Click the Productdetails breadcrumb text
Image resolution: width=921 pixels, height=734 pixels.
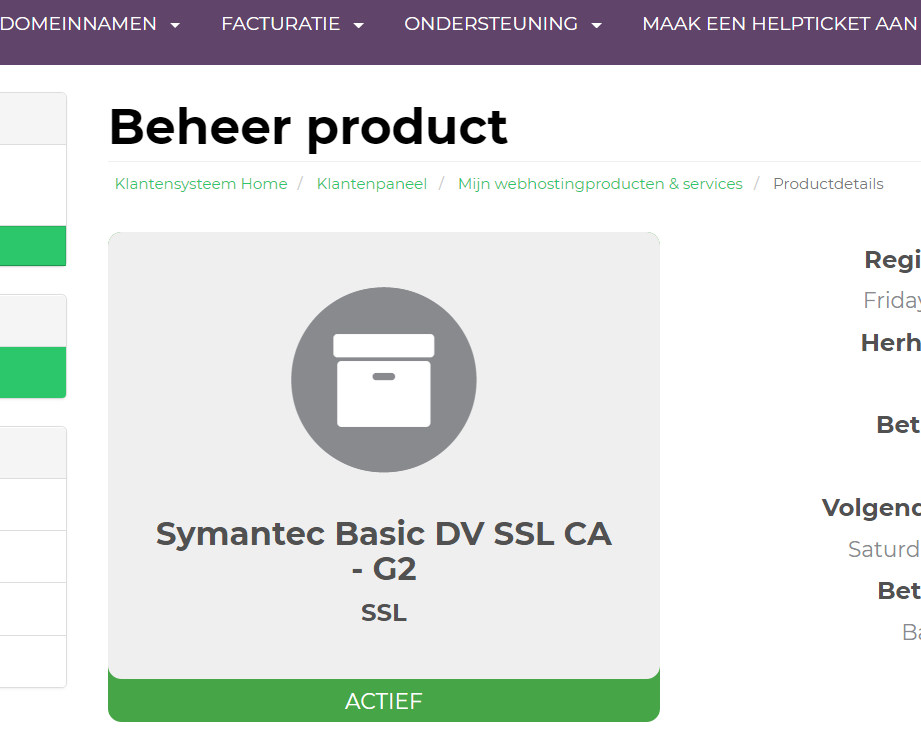[x=828, y=184]
